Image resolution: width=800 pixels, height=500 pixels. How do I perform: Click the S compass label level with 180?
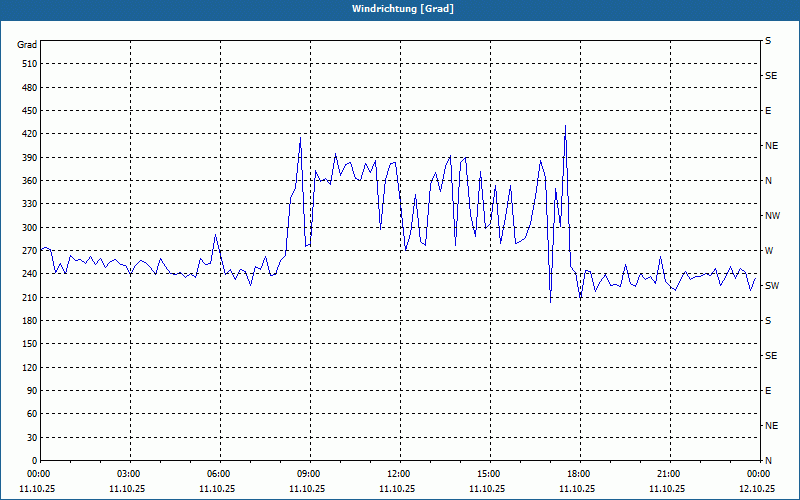click(768, 321)
